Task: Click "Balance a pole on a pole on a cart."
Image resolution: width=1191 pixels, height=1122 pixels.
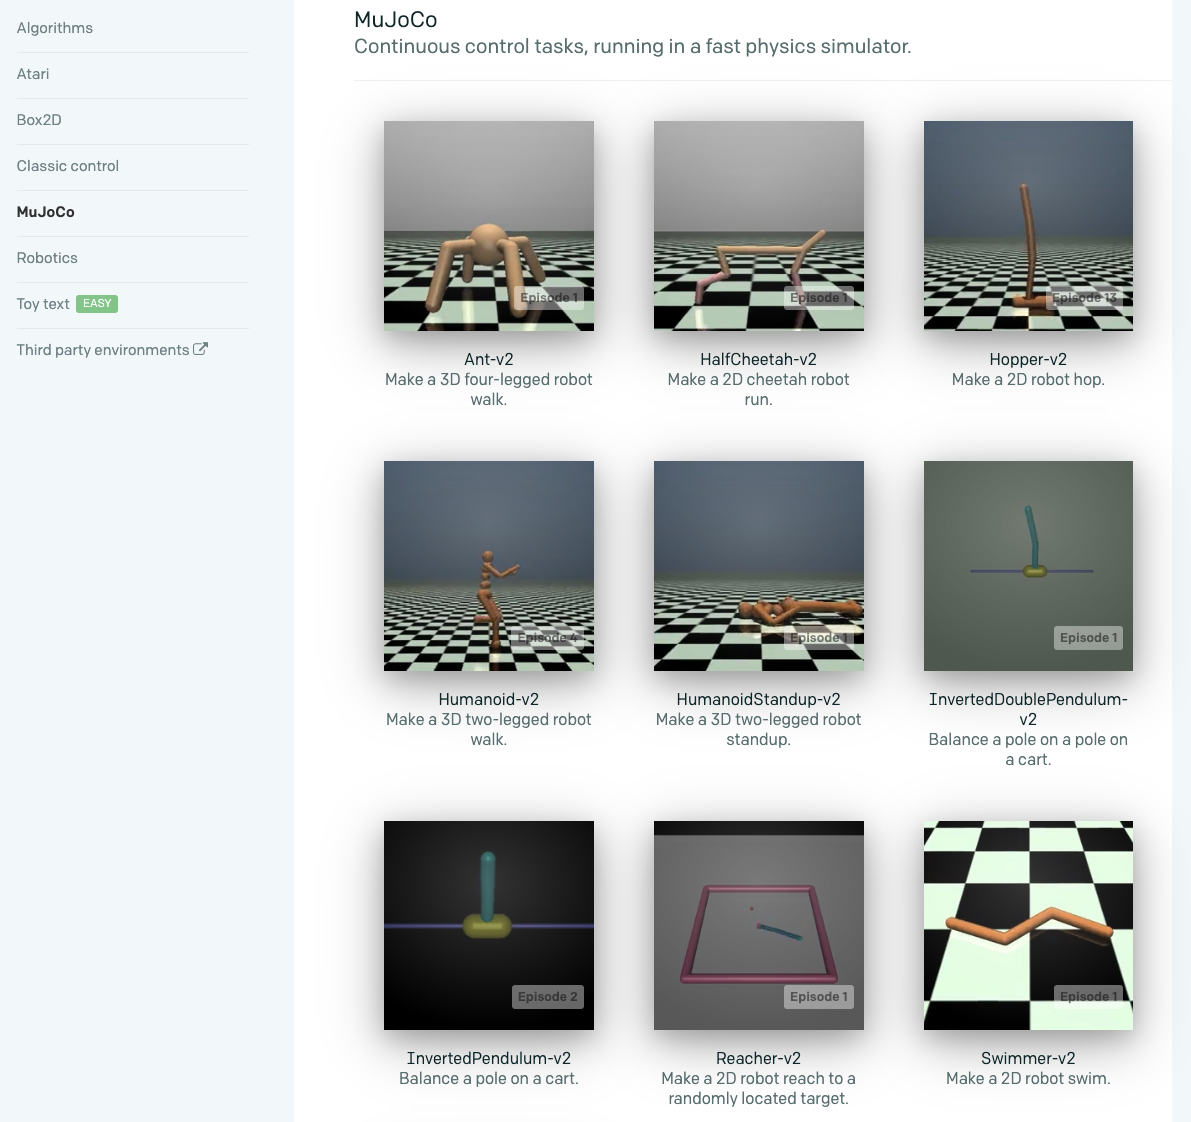Action: 1028,750
